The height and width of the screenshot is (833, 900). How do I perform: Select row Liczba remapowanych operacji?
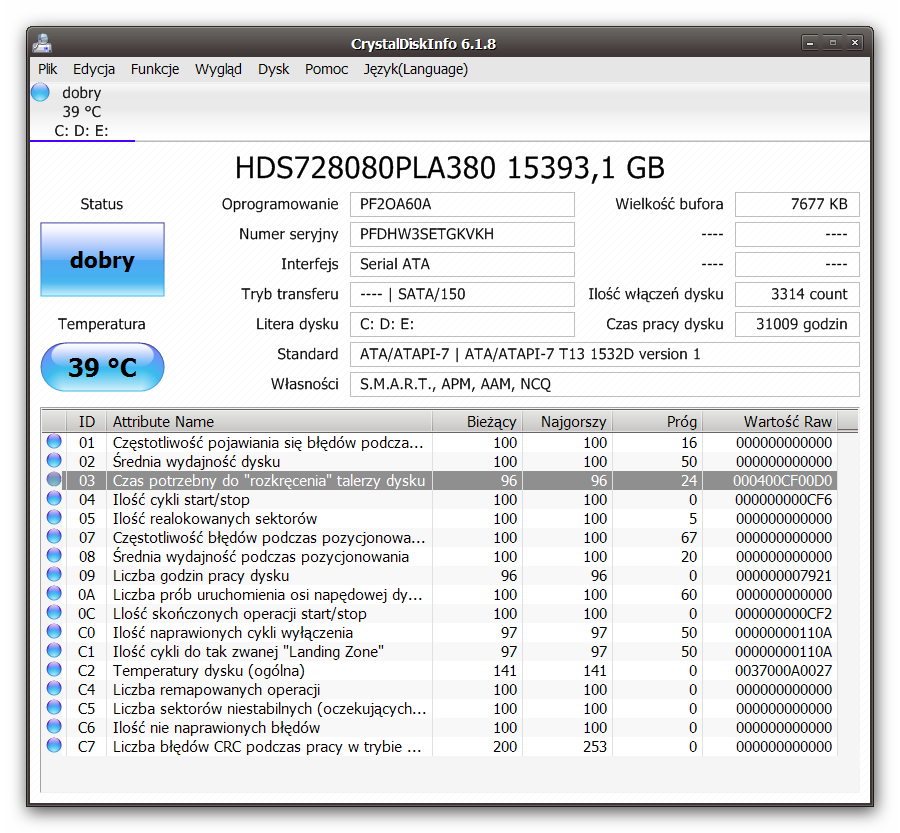(x=440, y=689)
